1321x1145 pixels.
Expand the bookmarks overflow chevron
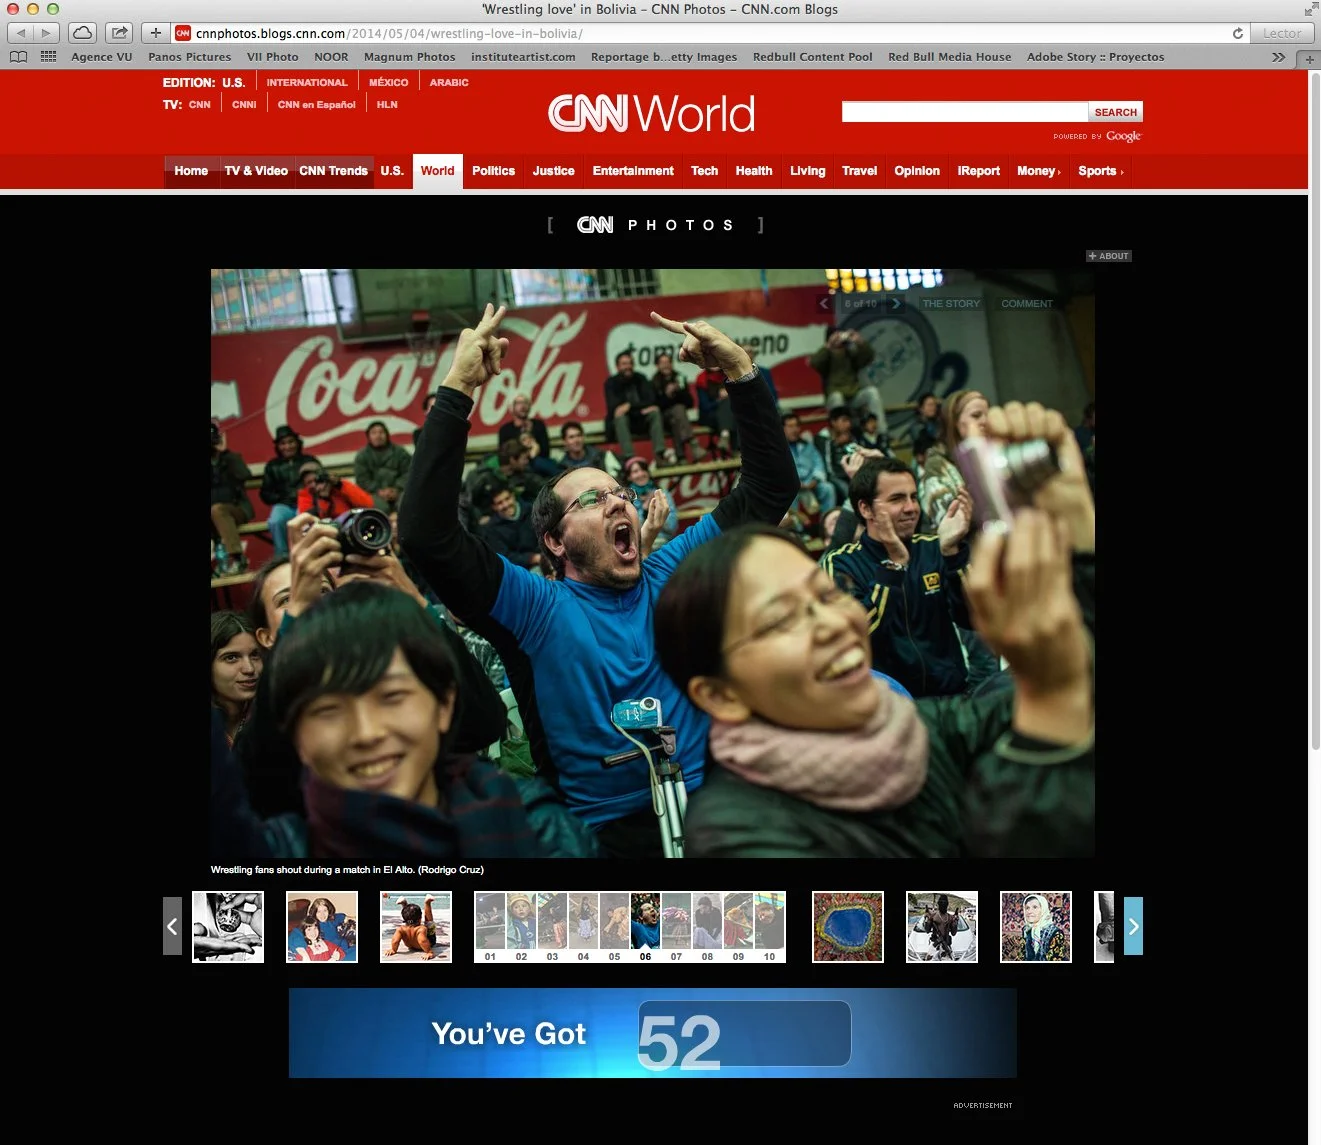1279,57
